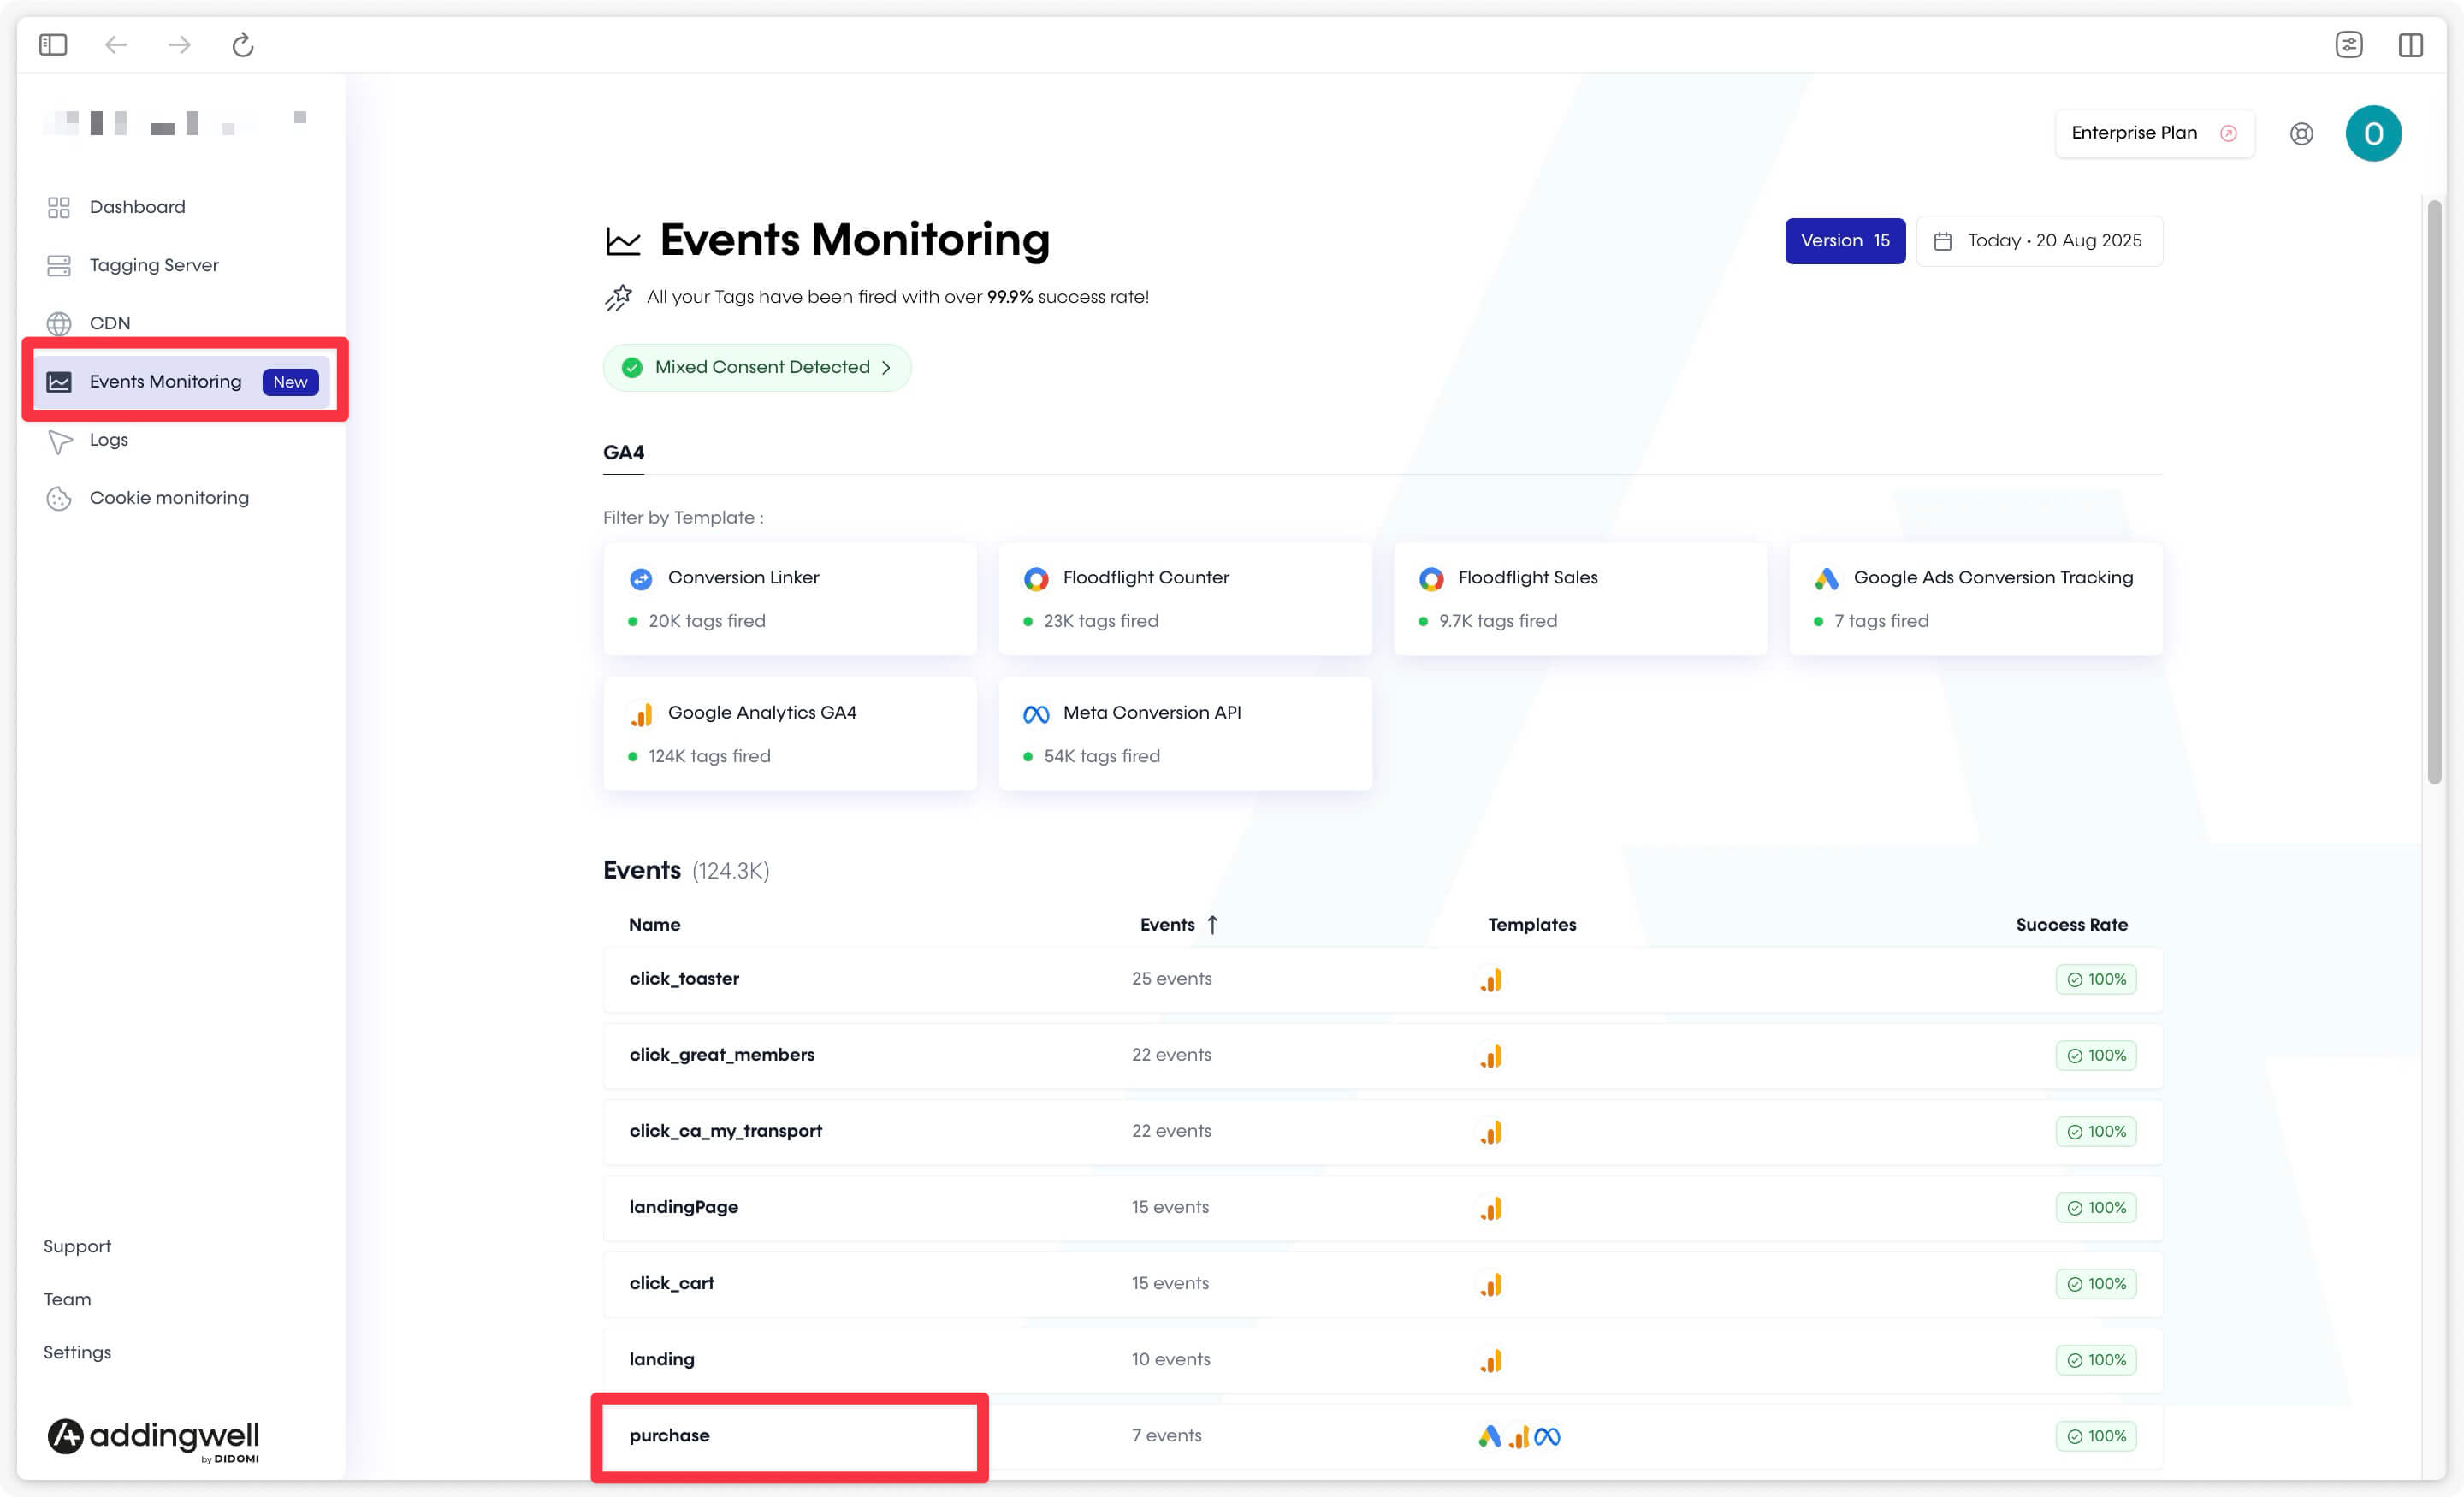Click GA4 template icon in click_toaster row

(1491, 980)
